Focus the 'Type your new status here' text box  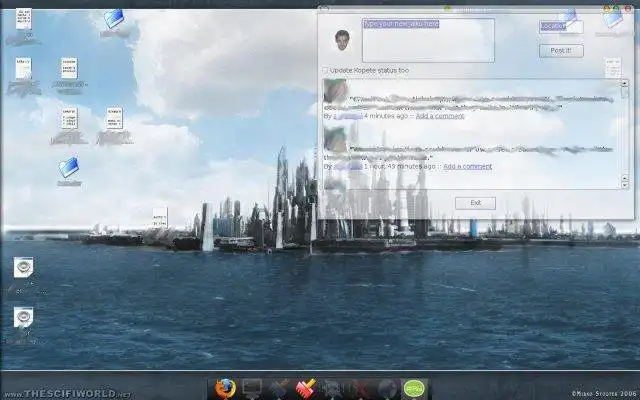click(x=428, y=40)
